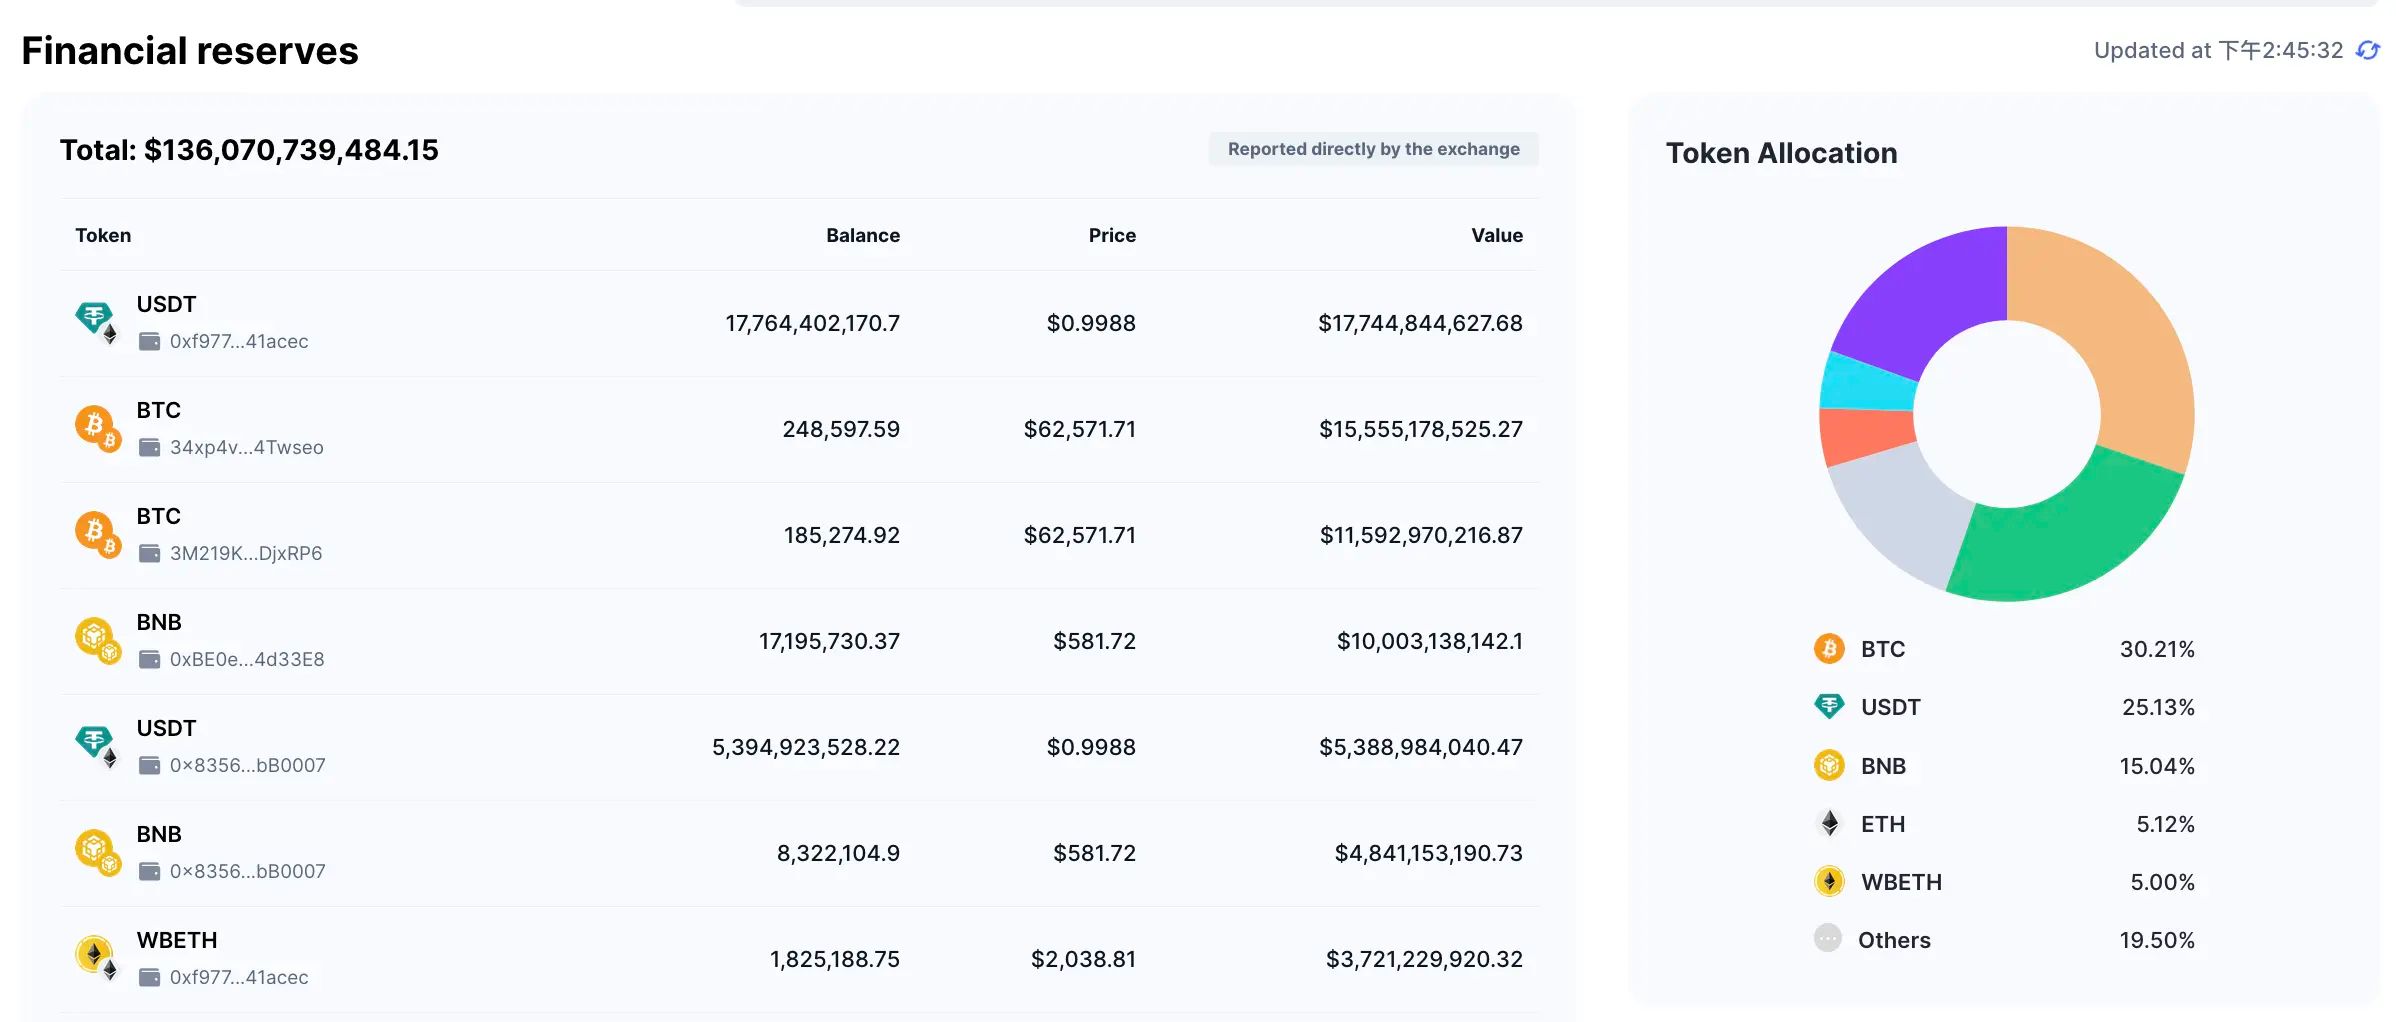Click the USDT 25.13% legend percentage
Image resolution: width=2396 pixels, height=1022 pixels.
coord(2158,707)
